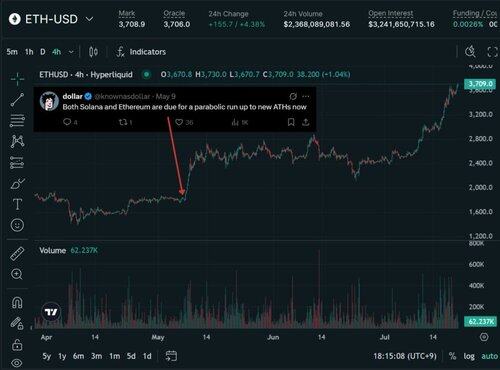Click the current price tag 3,709.0
500x370 pixels.
tap(480, 83)
